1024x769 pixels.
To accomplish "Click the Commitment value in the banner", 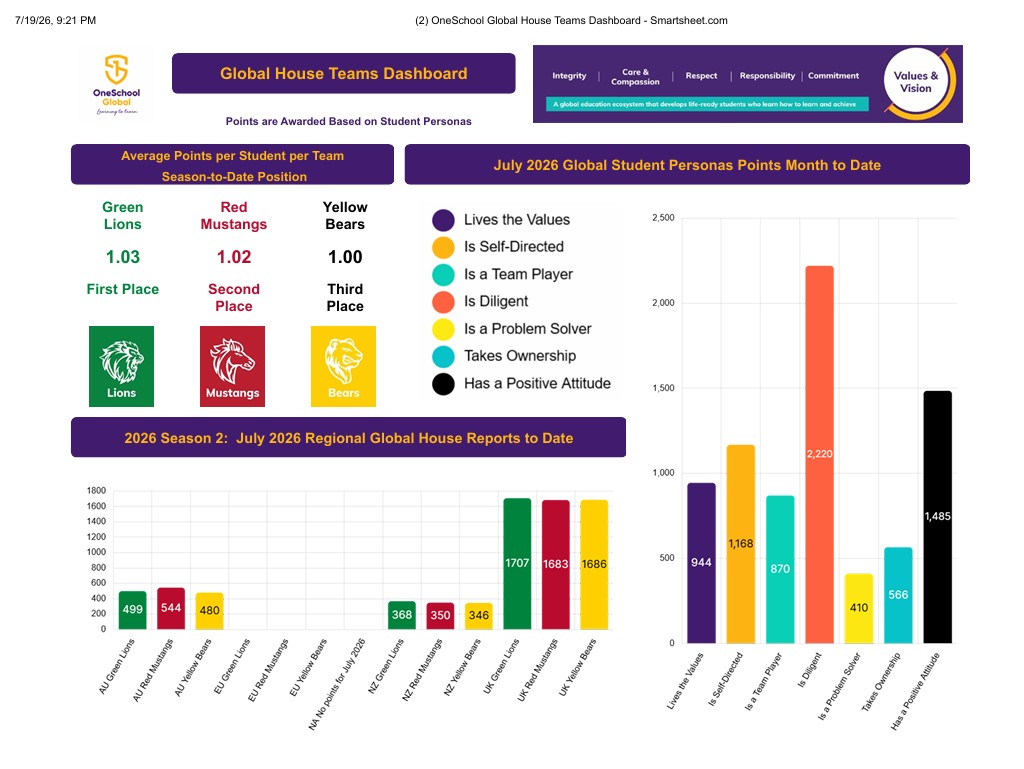I will tap(833, 76).
